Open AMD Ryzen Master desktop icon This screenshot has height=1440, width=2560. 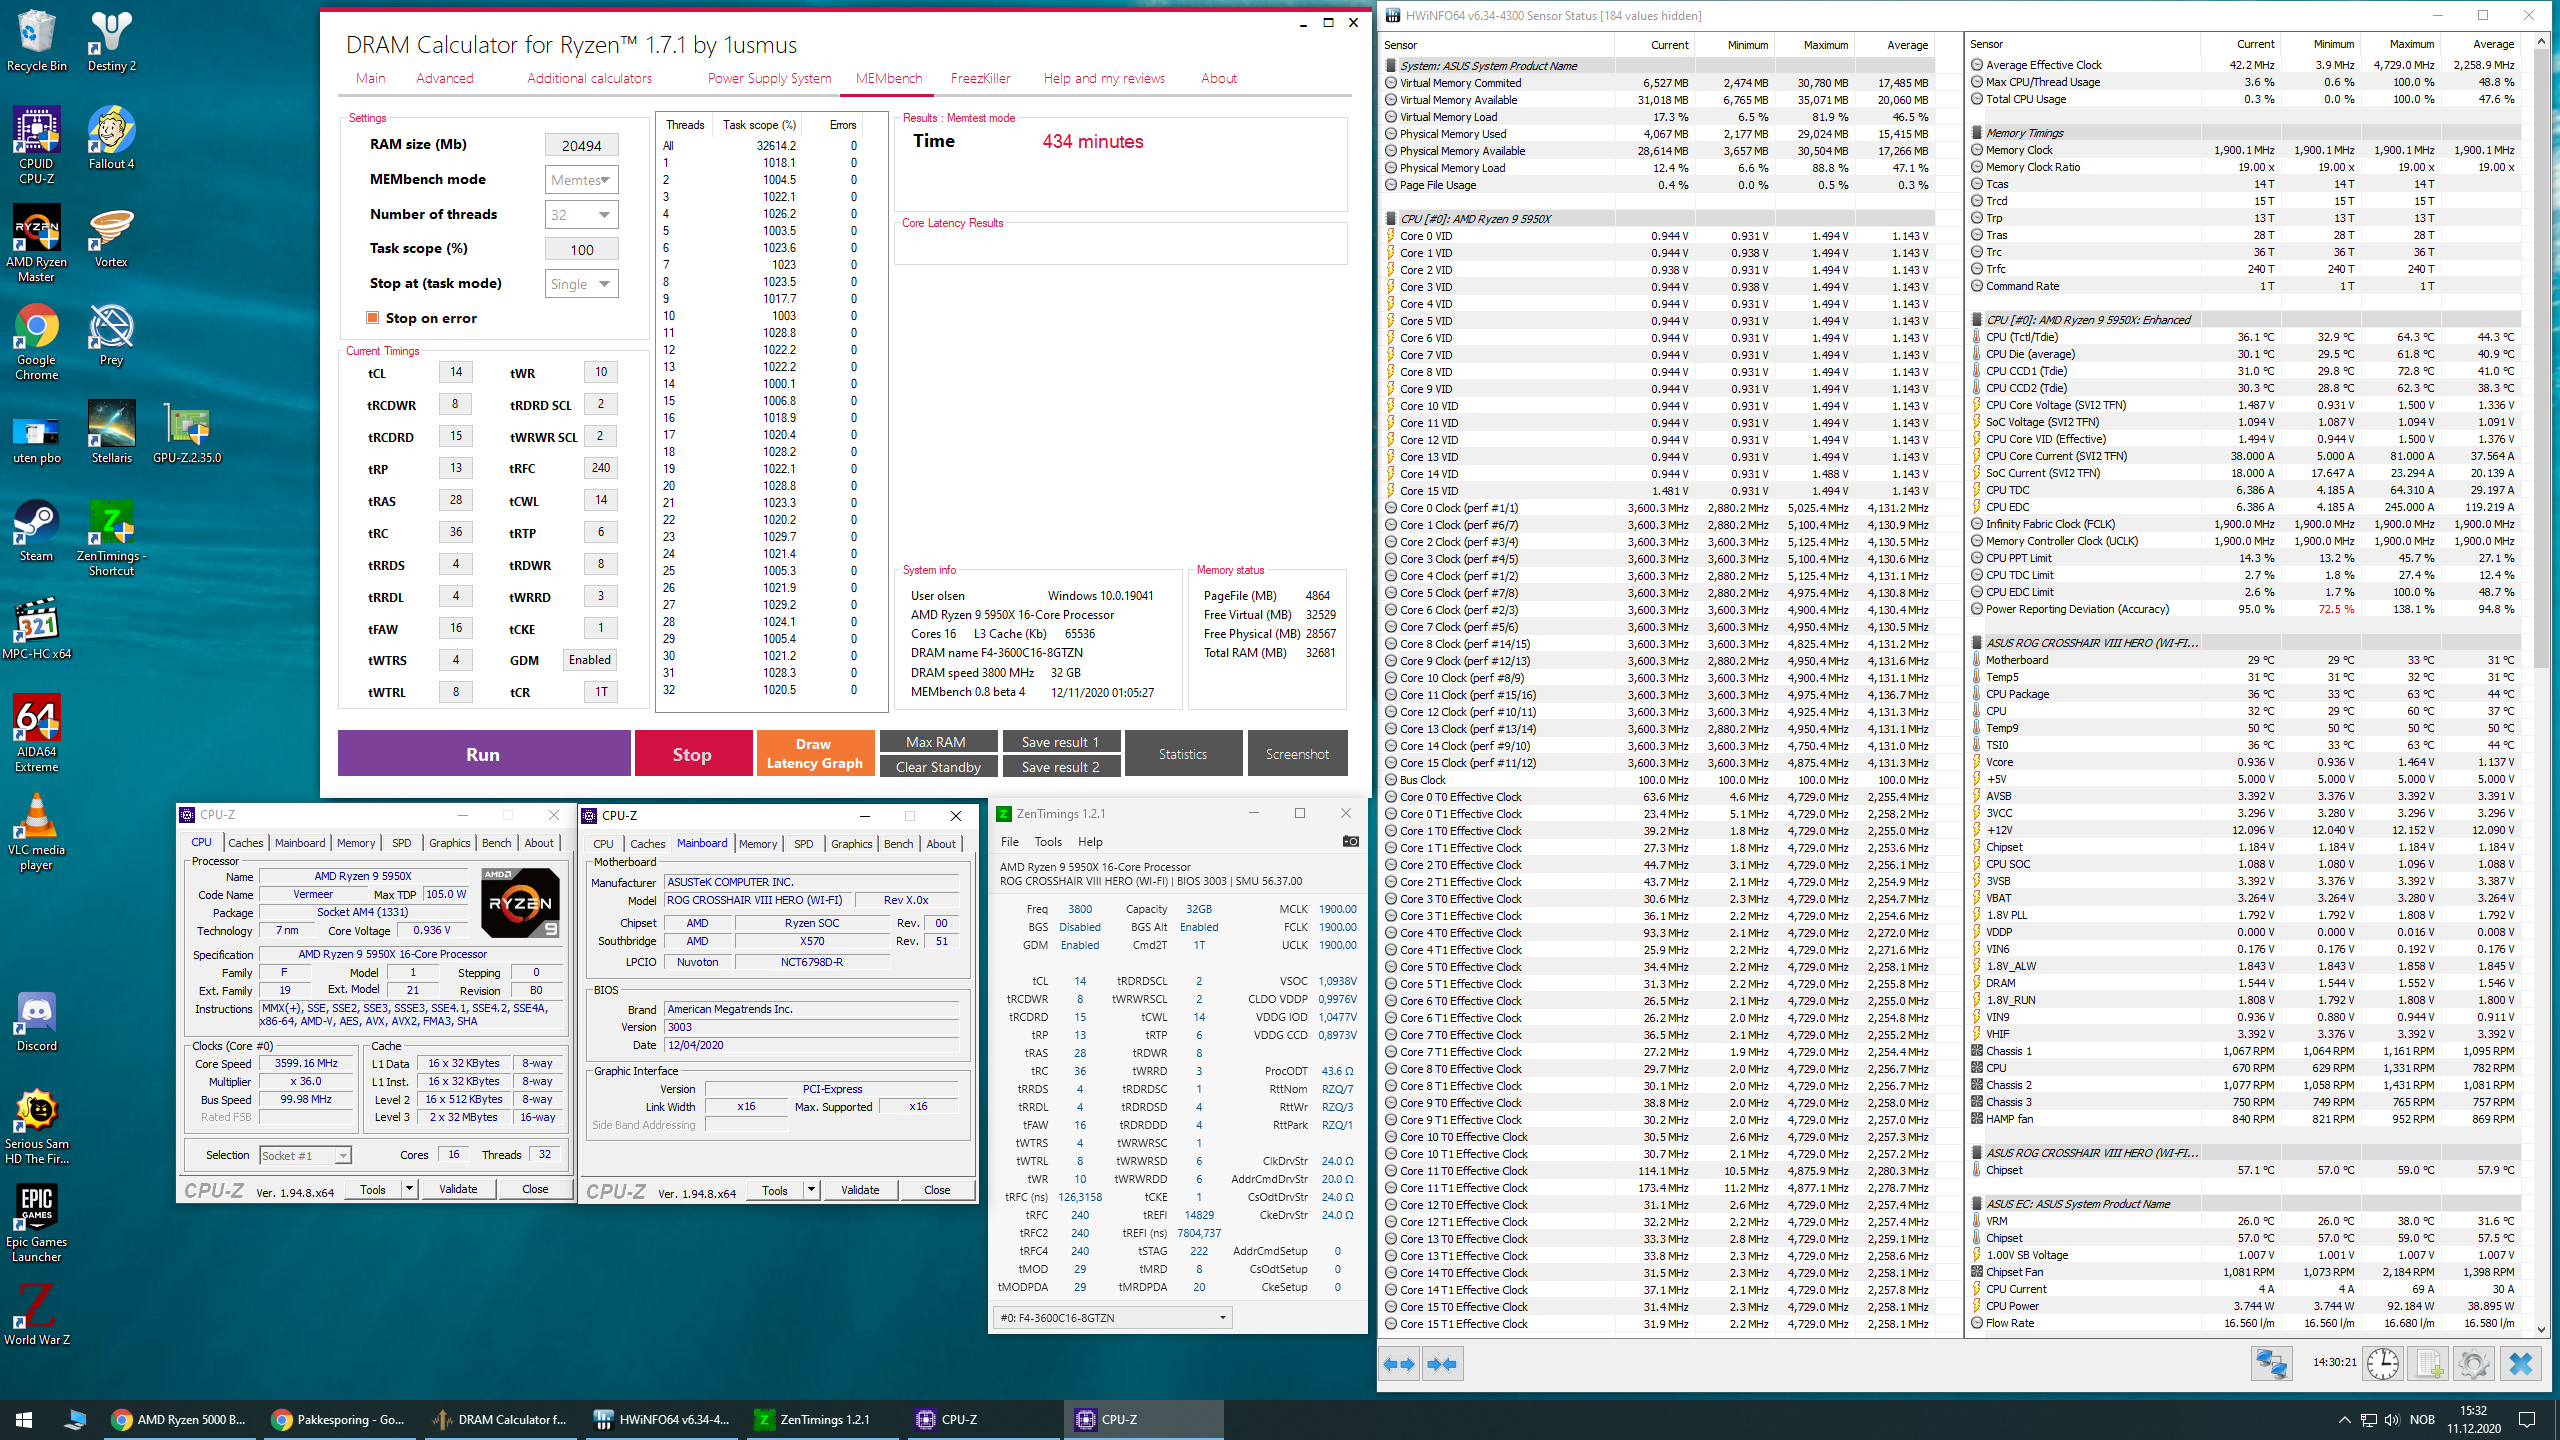[37, 243]
